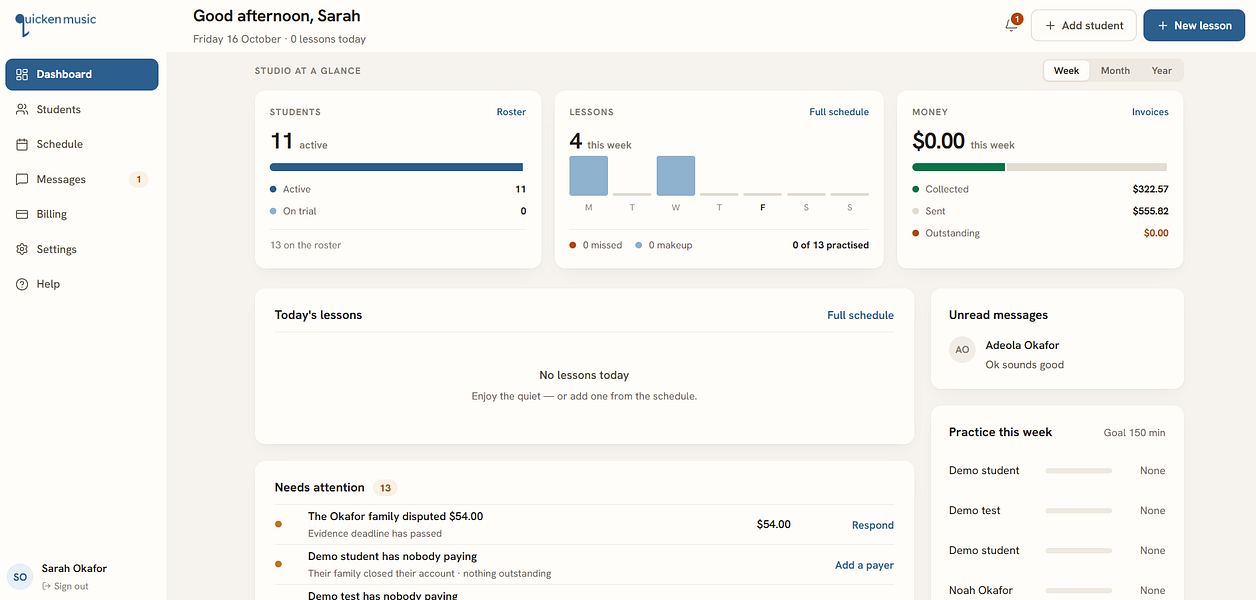Open Full schedule link in Today's lessons
Viewport: 1256px width, 600px height.
[x=860, y=315]
